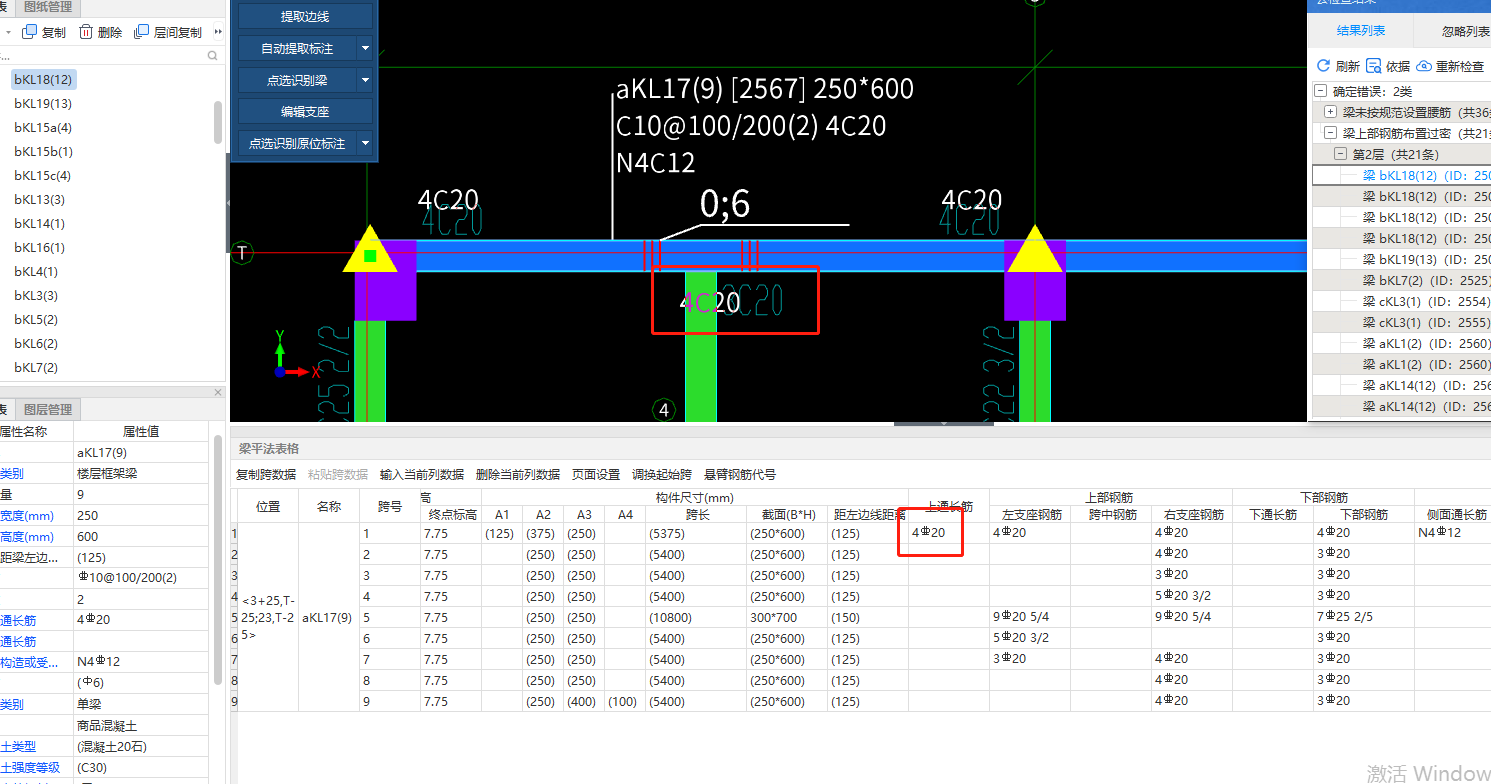The image size is (1491, 784).
Task: Click the 300*700 section cell
Action: coord(786,617)
